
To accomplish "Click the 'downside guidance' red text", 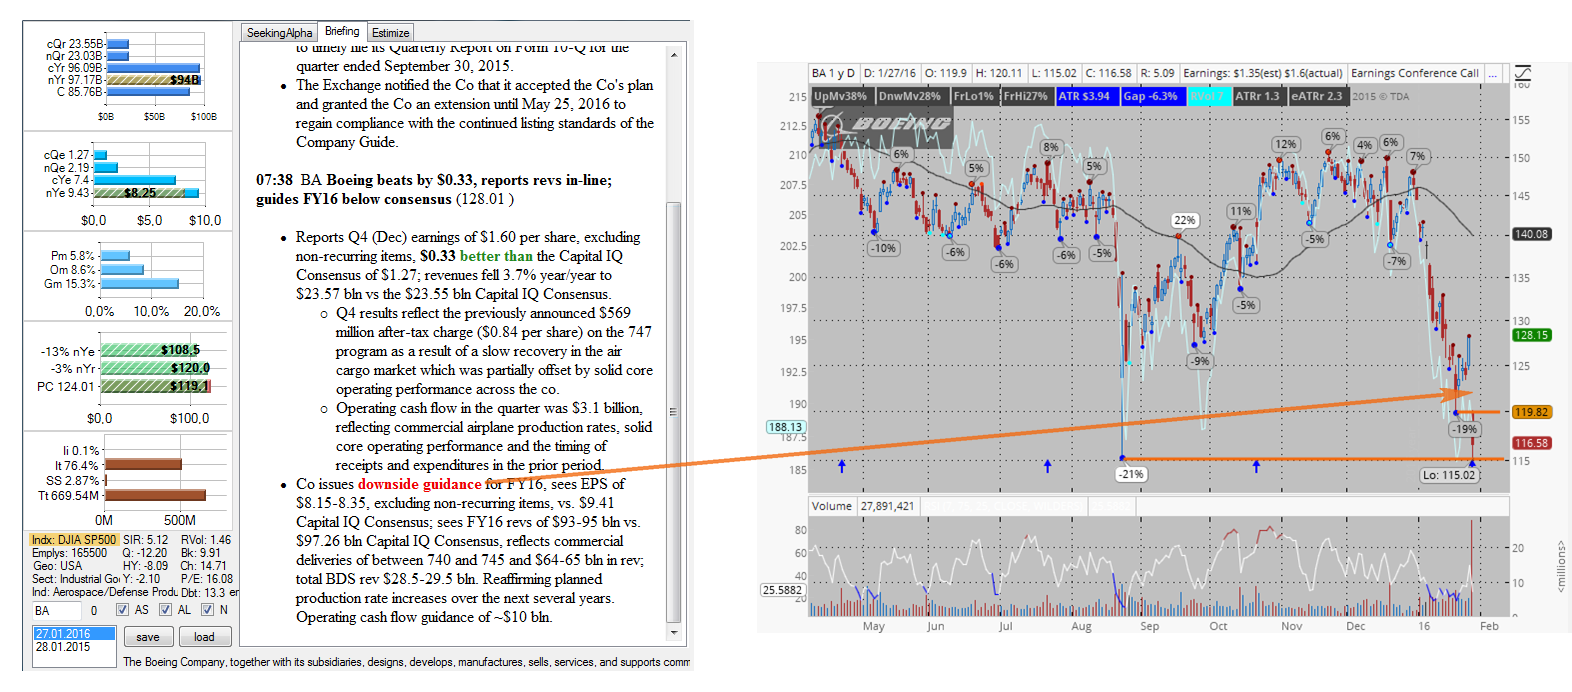I will 420,484.
